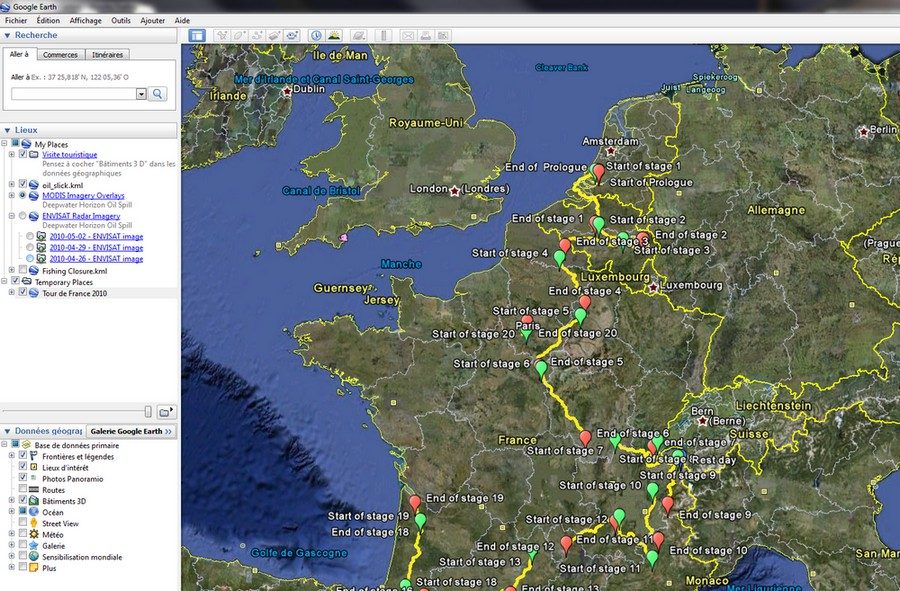Toggle the sunlight toolbar icon
900x591 pixels.
click(334, 35)
